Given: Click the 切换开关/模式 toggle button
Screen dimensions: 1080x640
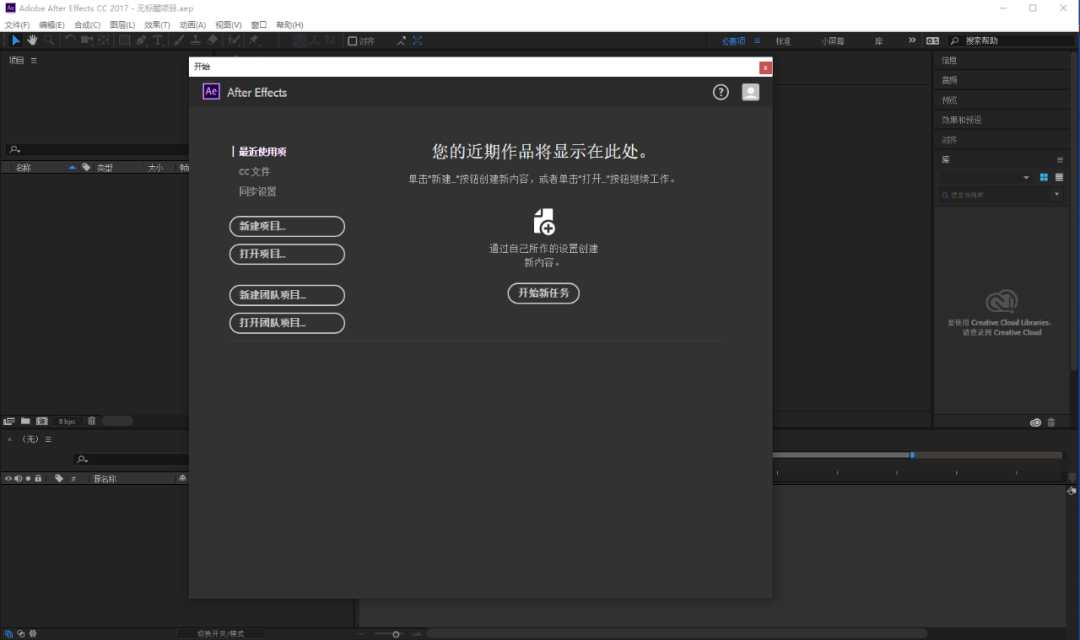Looking at the screenshot, I should point(220,634).
